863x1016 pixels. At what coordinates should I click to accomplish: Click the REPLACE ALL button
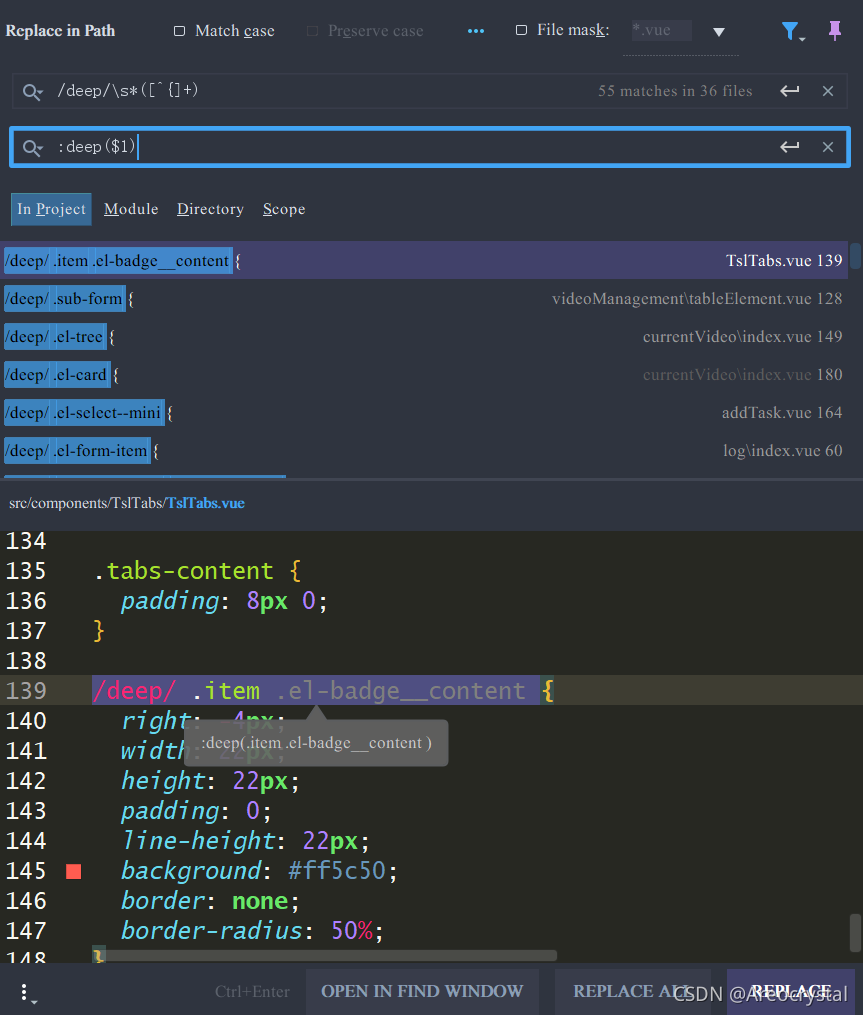(633, 991)
